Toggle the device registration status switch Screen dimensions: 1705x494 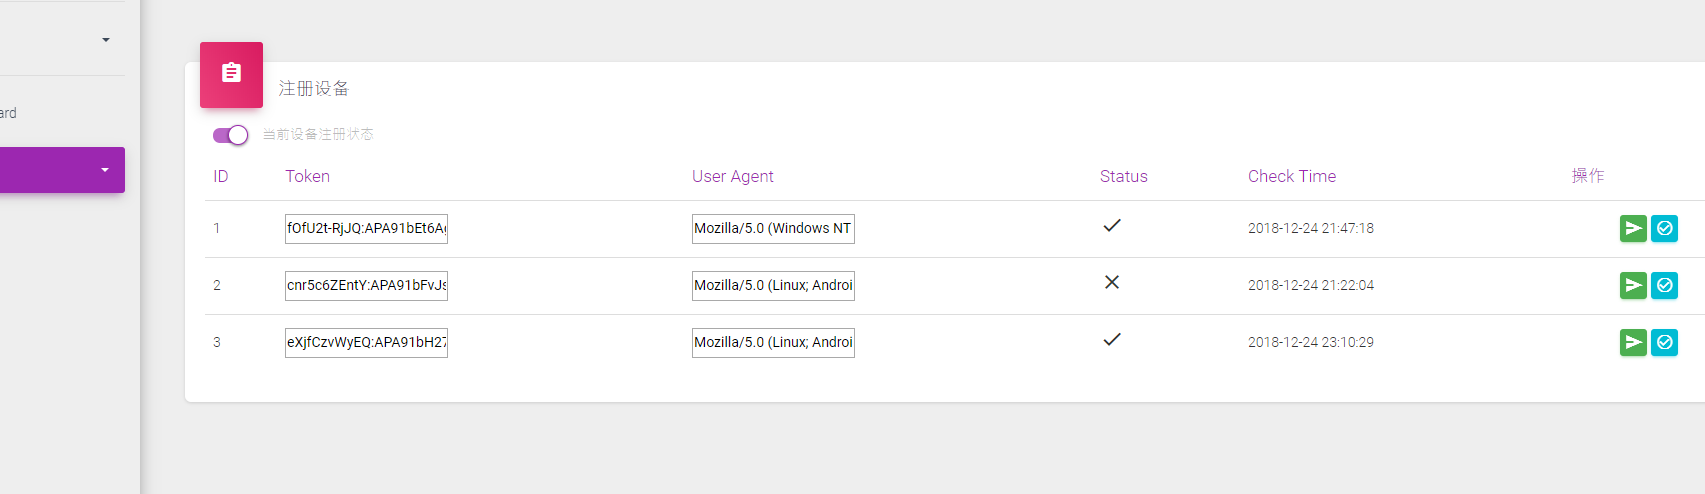pyautogui.click(x=230, y=135)
